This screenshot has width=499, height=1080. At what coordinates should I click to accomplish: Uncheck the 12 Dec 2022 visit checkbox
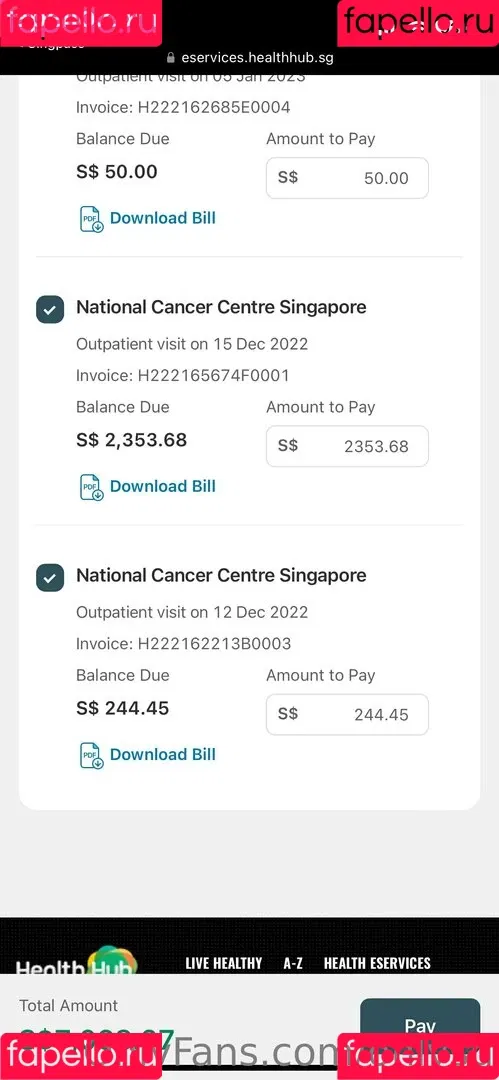click(50, 578)
